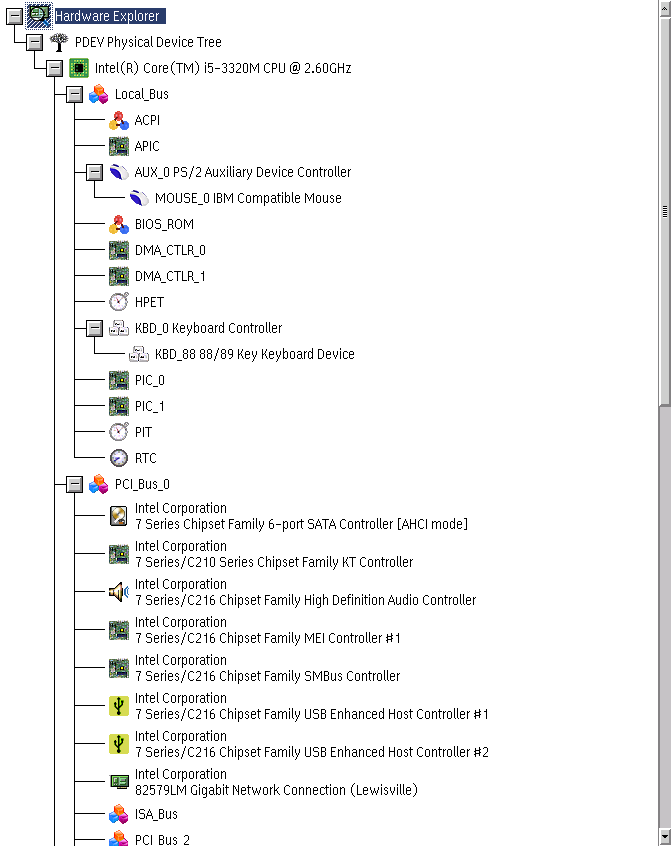Image resolution: width=672 pixels, height=846 pixels.
Task: Click the Hardware Explorer root icon
Action: pos(39,15)
